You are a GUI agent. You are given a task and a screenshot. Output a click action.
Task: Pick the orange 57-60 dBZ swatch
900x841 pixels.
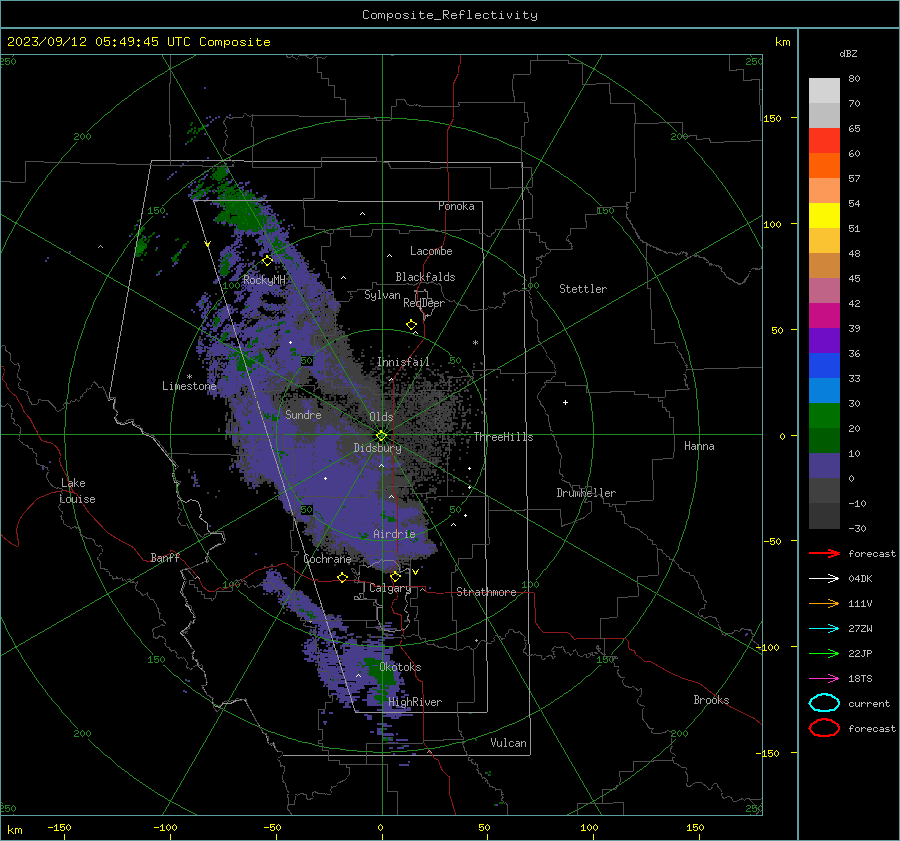point(824,165)
